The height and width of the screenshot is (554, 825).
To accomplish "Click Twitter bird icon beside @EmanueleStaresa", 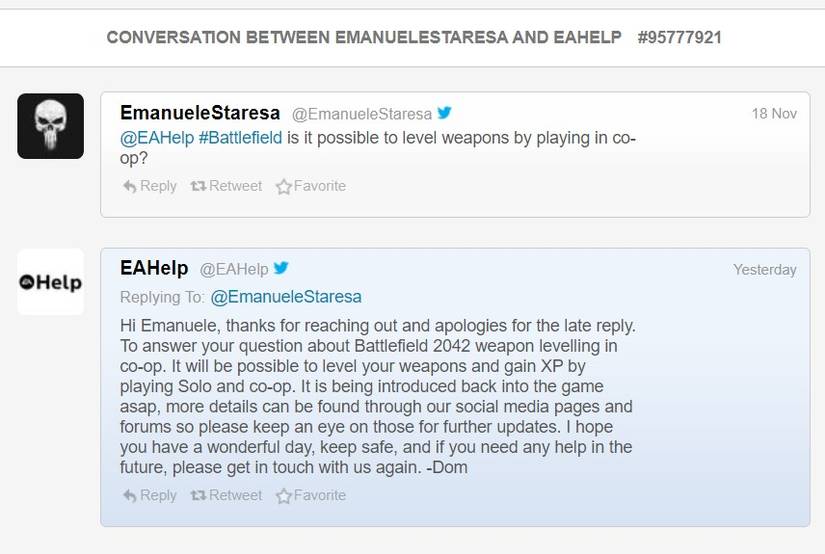I will tap(444, 113).
